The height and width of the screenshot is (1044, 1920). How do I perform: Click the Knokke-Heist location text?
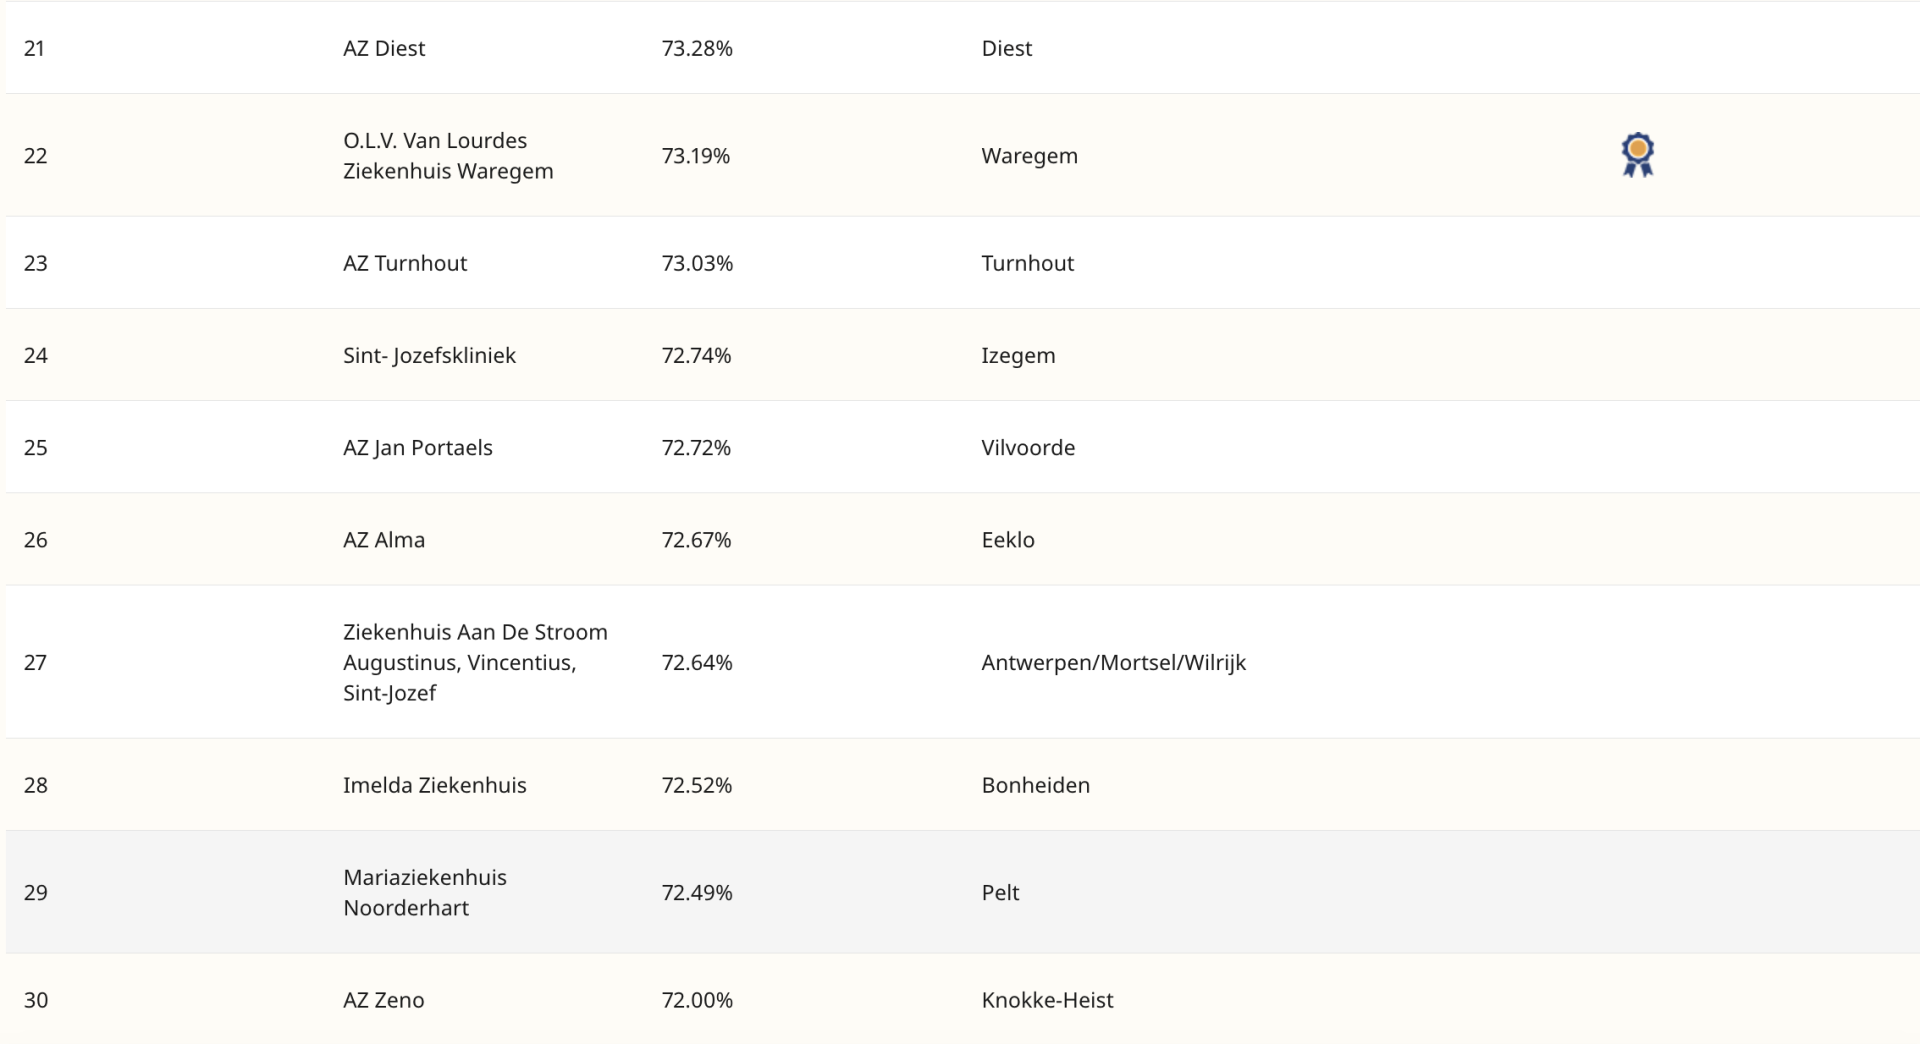pyautogui.click(x=1047, y=1000)
